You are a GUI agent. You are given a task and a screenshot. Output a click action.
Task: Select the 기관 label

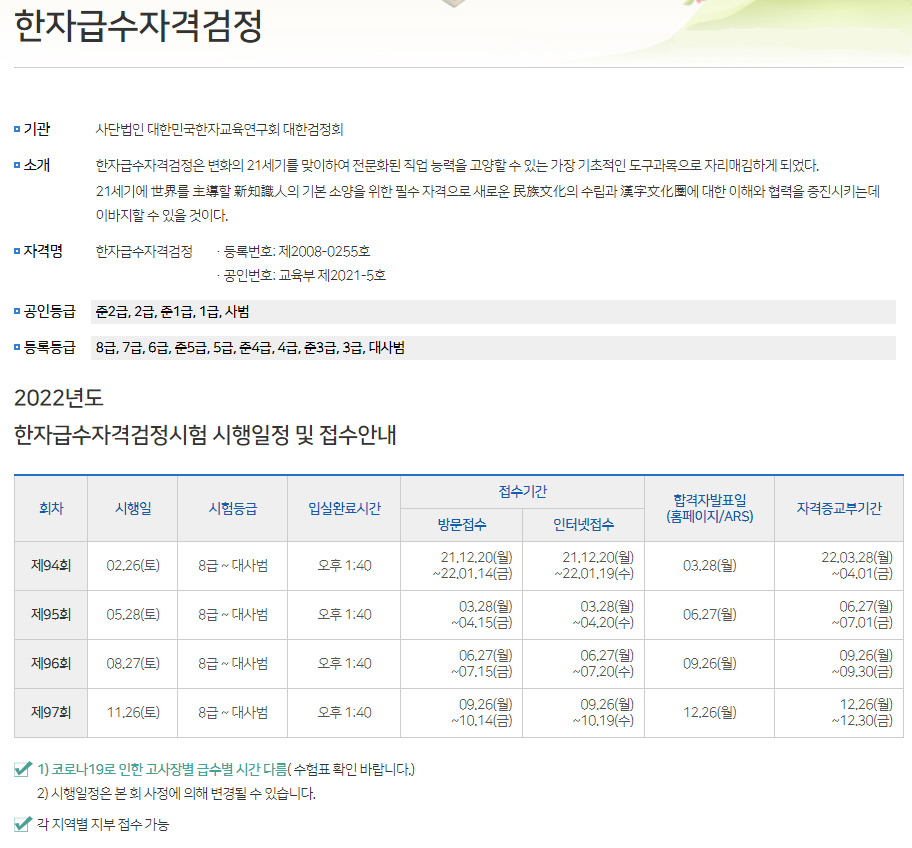click(37, 129)
